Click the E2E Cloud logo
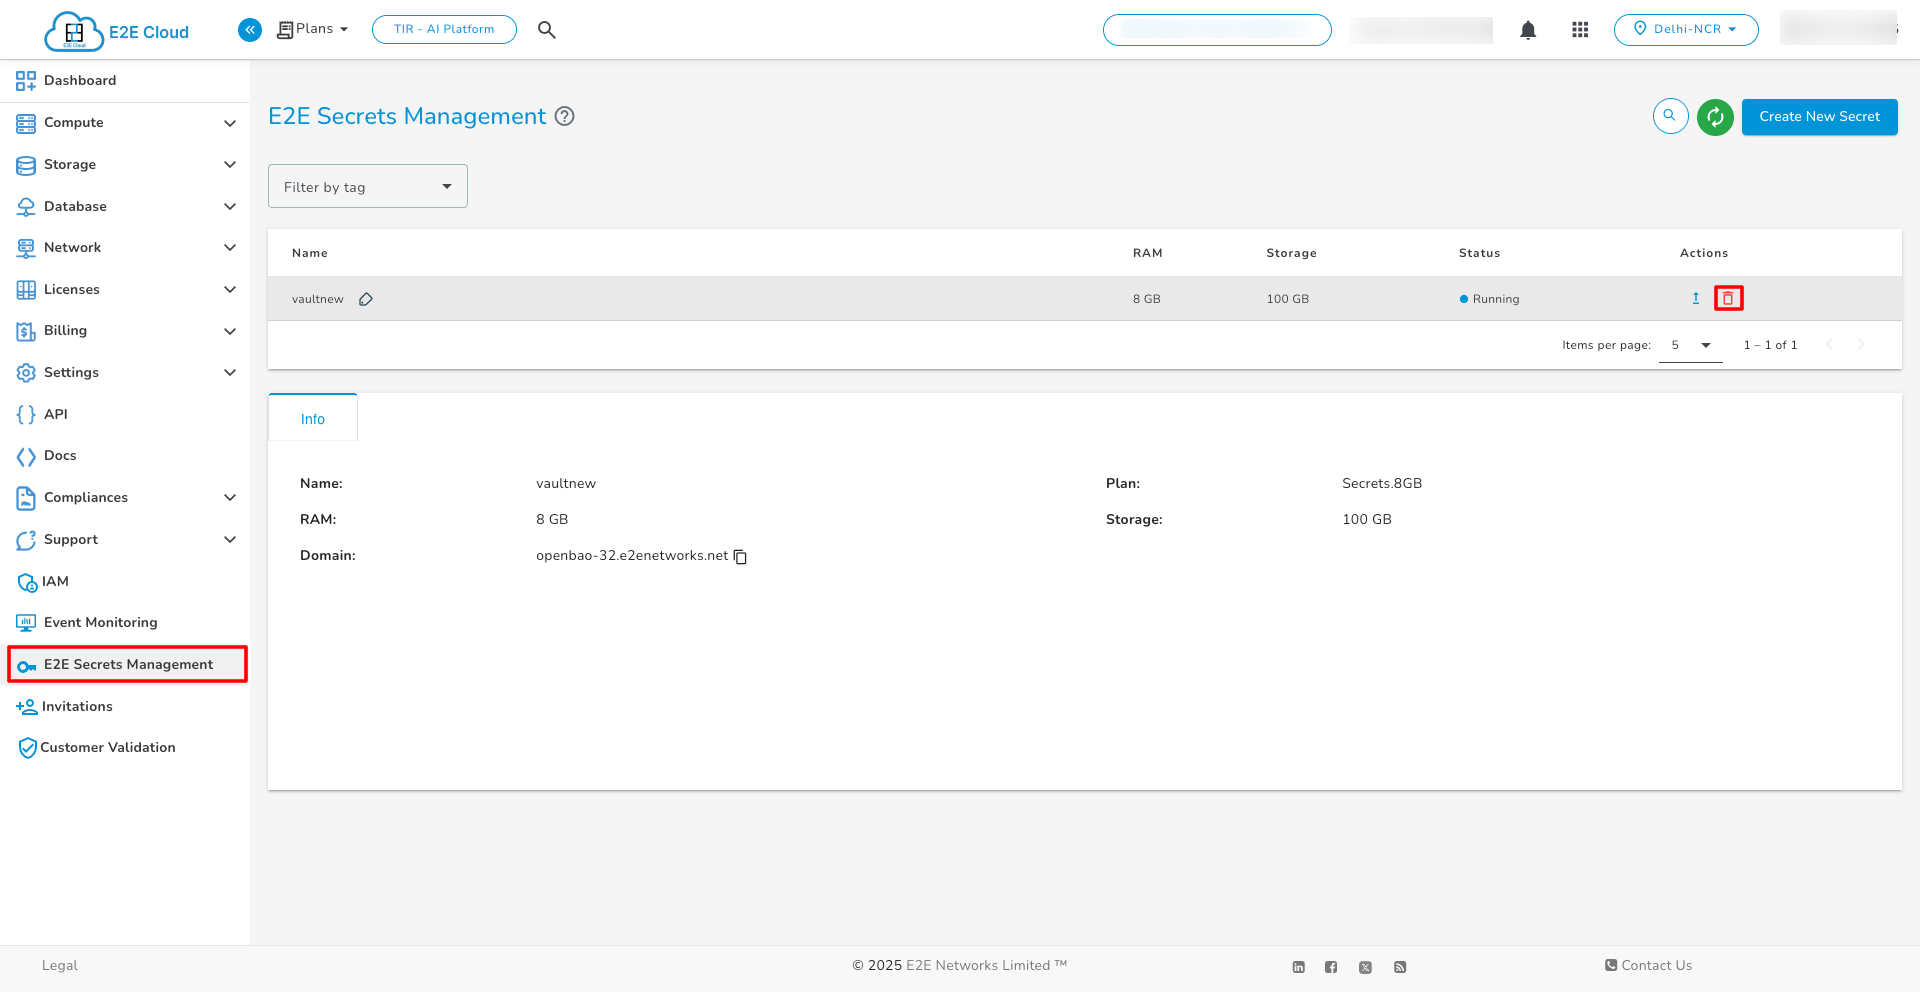The width and height of the screenshot is (1920, 992). pyautogui.click(x=117, y=31)
